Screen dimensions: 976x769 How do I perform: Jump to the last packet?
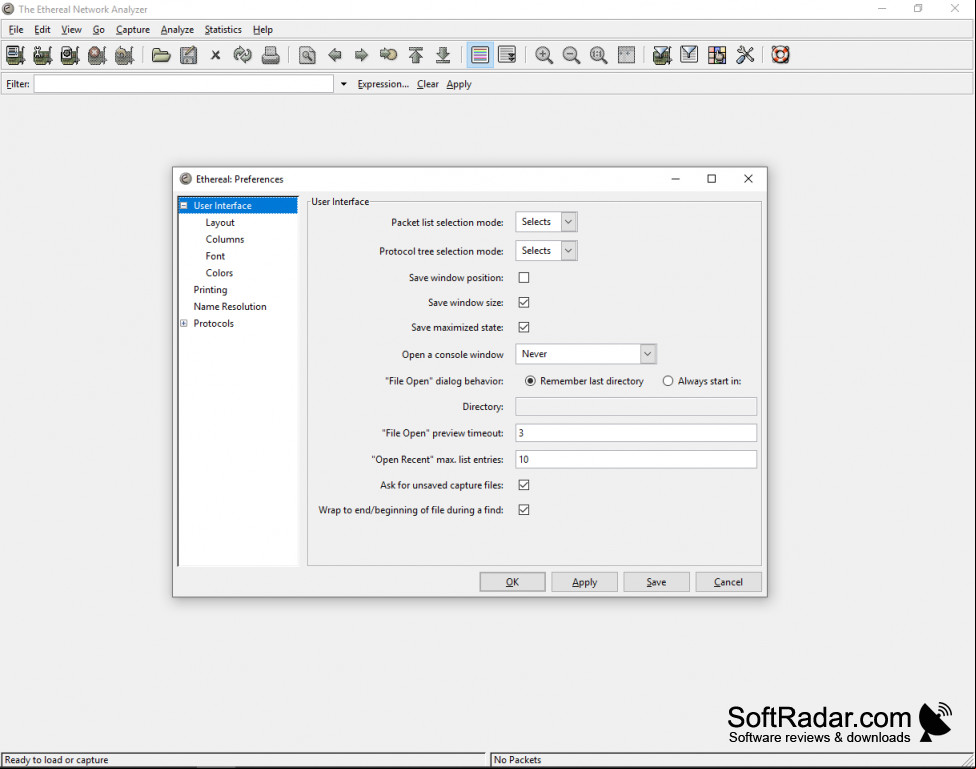(x=443, y=55)
